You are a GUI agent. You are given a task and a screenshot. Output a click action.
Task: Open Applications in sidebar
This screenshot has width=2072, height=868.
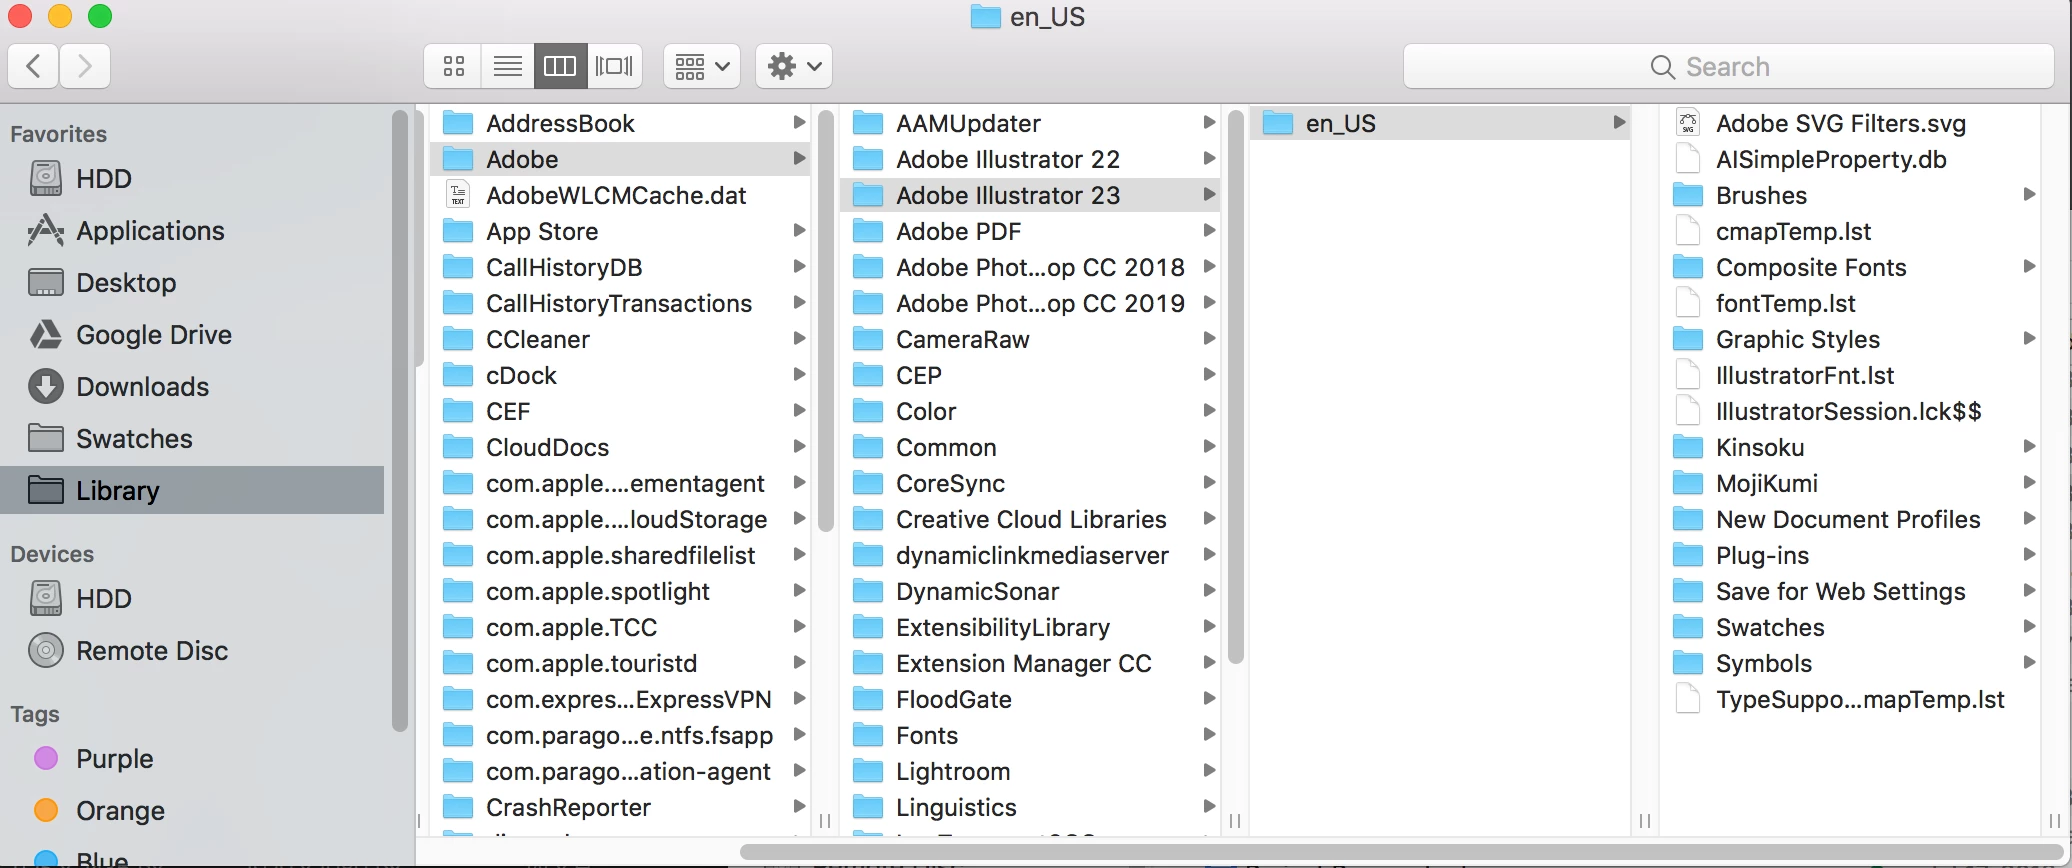point(192,231)
